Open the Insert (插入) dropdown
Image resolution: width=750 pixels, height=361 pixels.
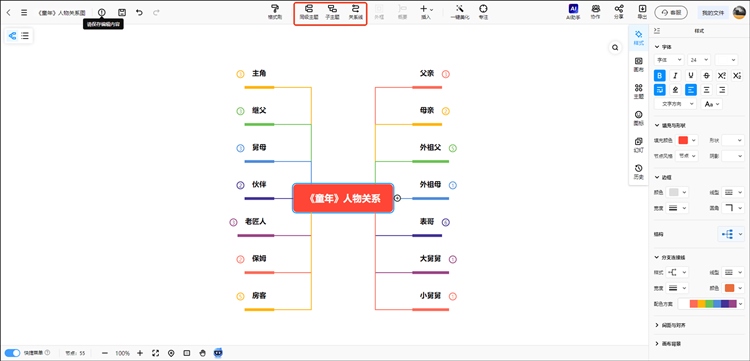coord(426,12)
